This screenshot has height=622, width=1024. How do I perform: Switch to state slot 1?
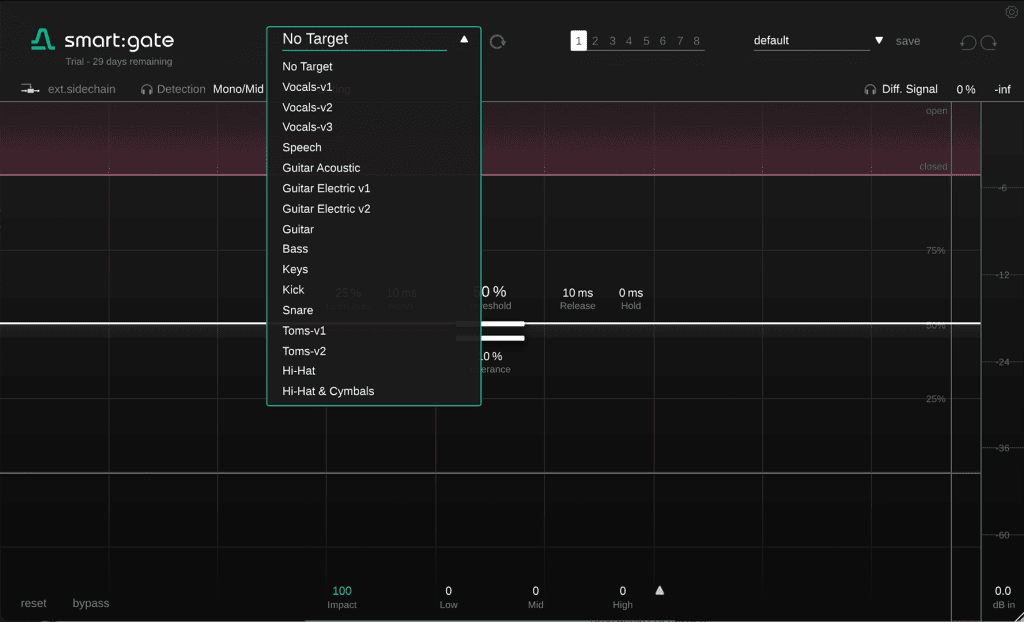578,41
